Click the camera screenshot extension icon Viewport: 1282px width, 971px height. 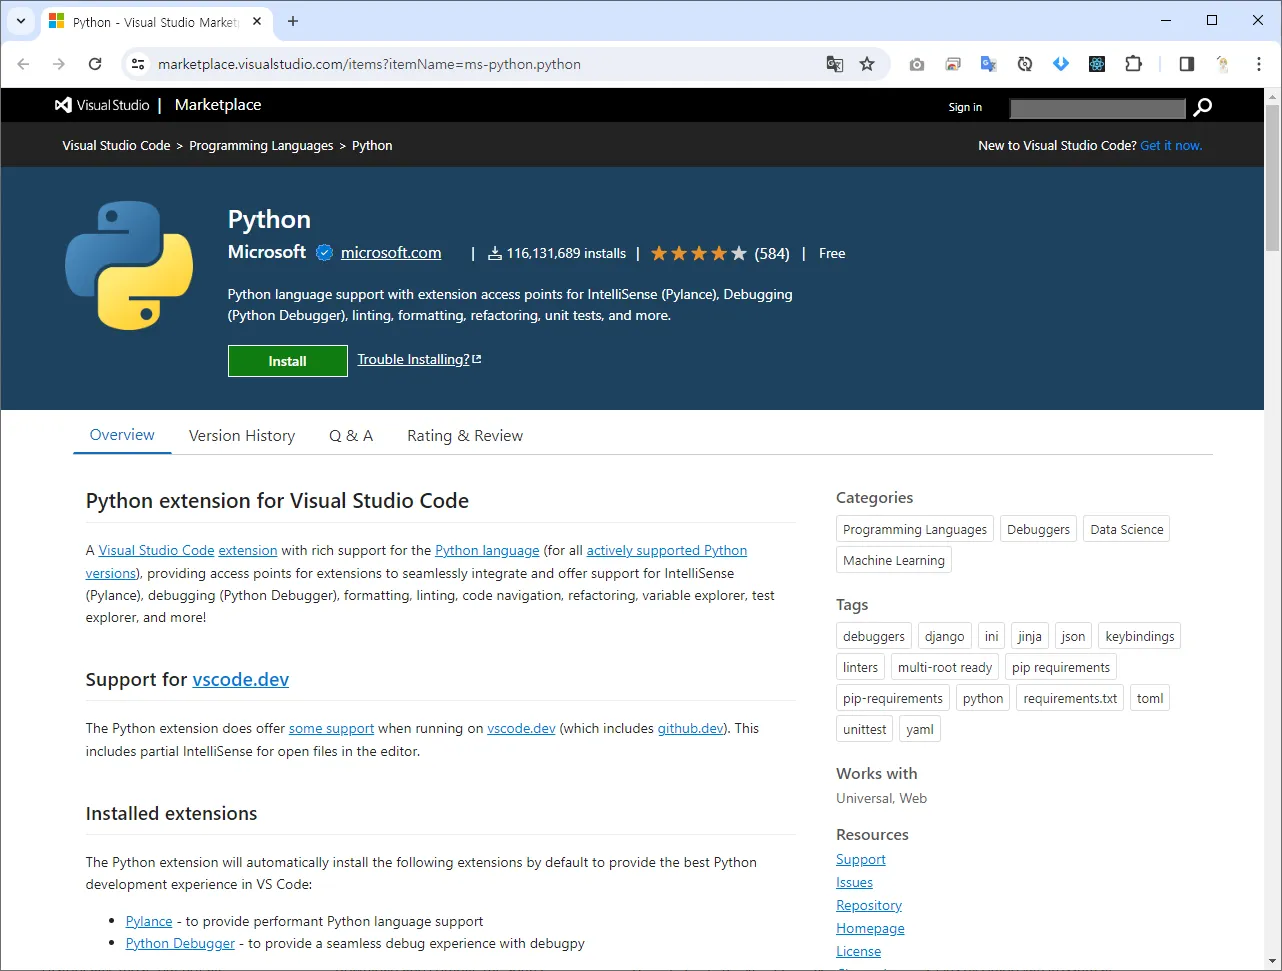click(x=917, y=64)
